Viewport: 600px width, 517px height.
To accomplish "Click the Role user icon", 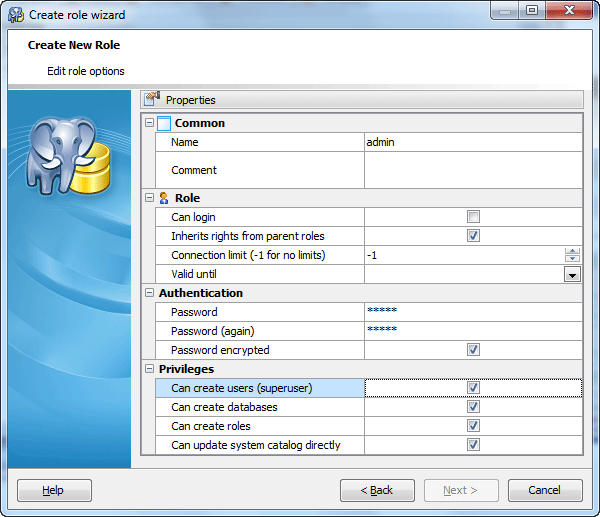I will [x=164, y=198].
